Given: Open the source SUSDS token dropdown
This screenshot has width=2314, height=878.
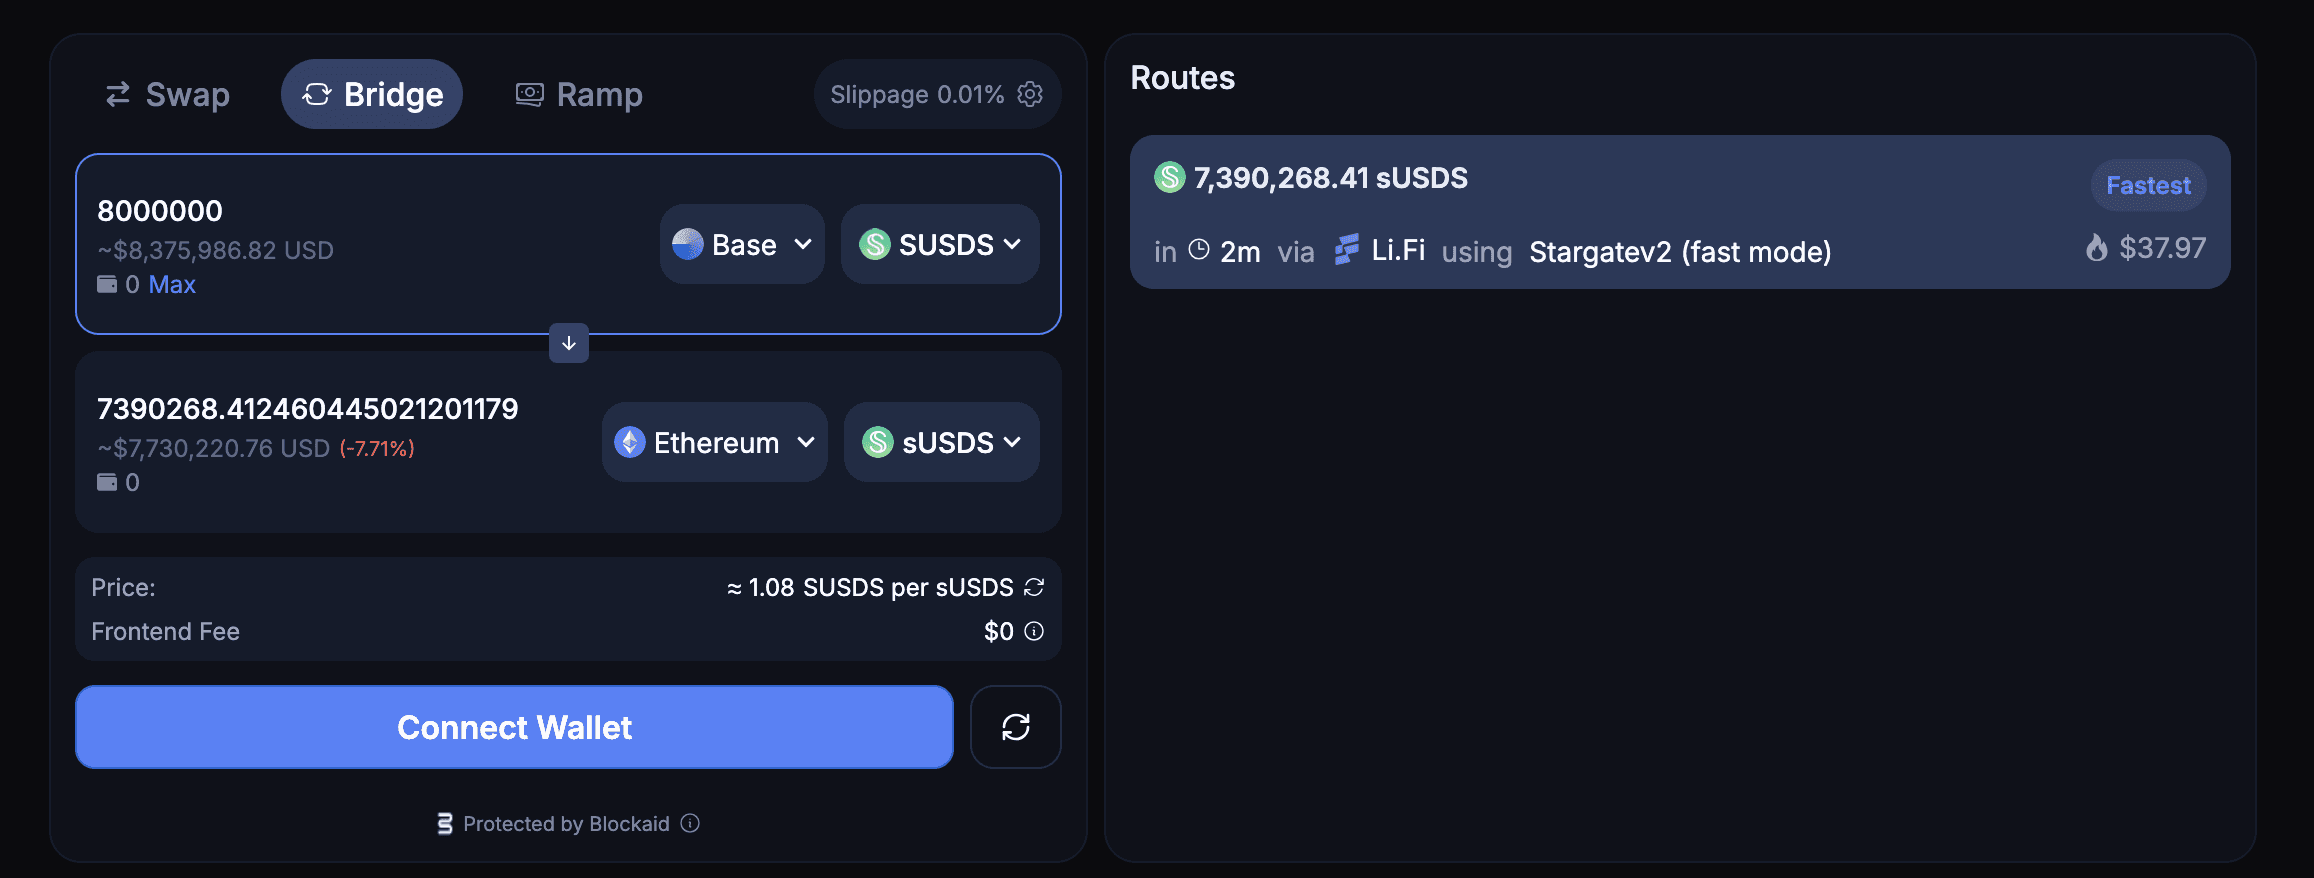Looking at the screenshot, I should (x=940, y=244).
